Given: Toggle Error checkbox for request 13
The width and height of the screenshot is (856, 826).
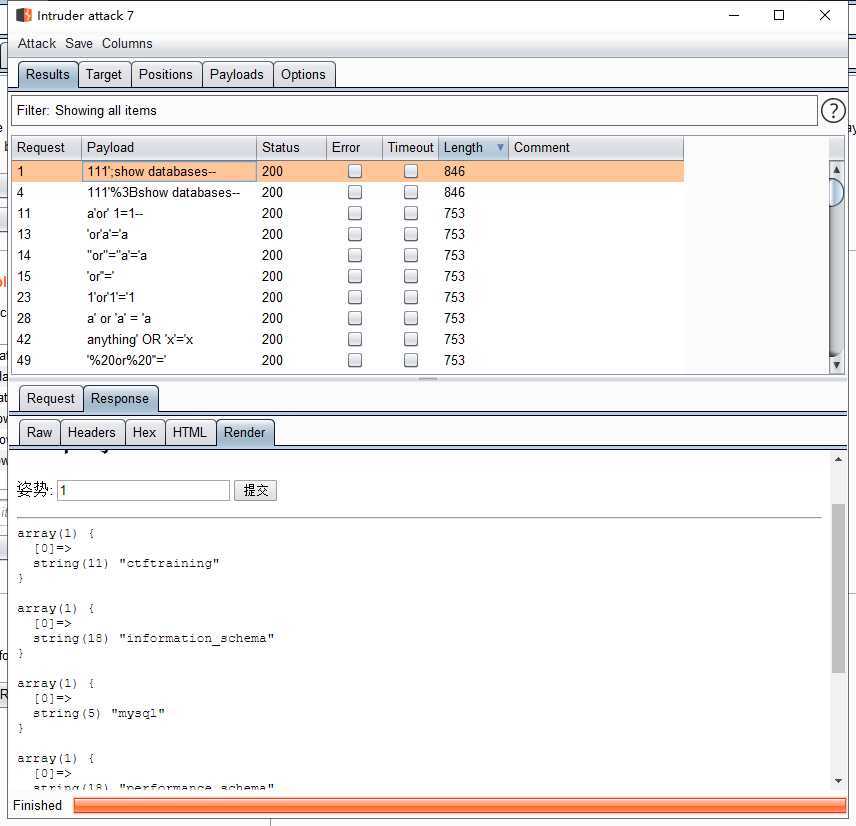Looking at the screenshot, I should (x=355, y=234).
